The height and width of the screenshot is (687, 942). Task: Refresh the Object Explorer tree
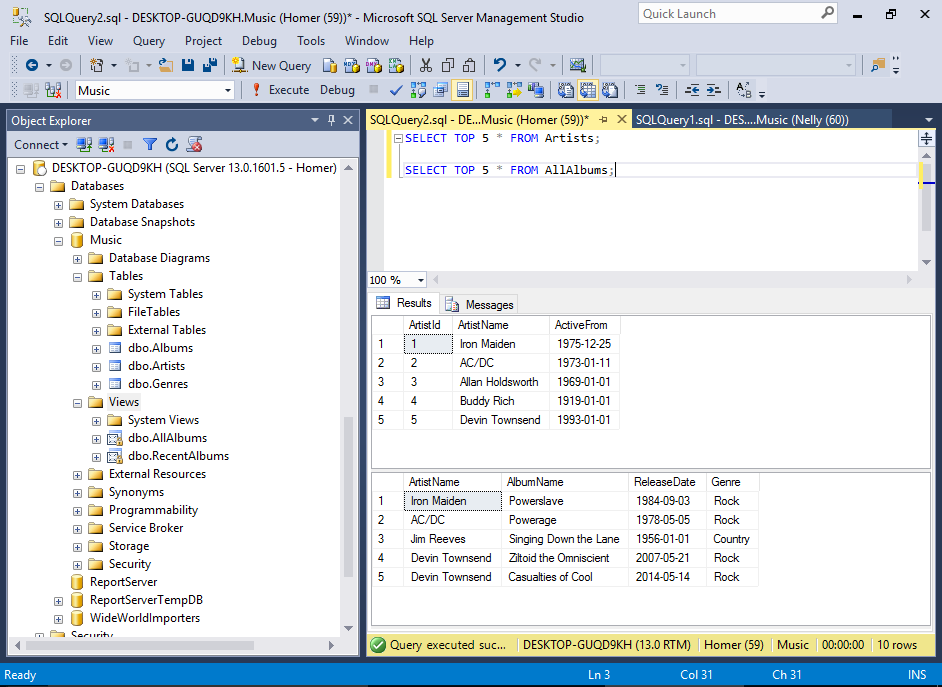(172, 145)
